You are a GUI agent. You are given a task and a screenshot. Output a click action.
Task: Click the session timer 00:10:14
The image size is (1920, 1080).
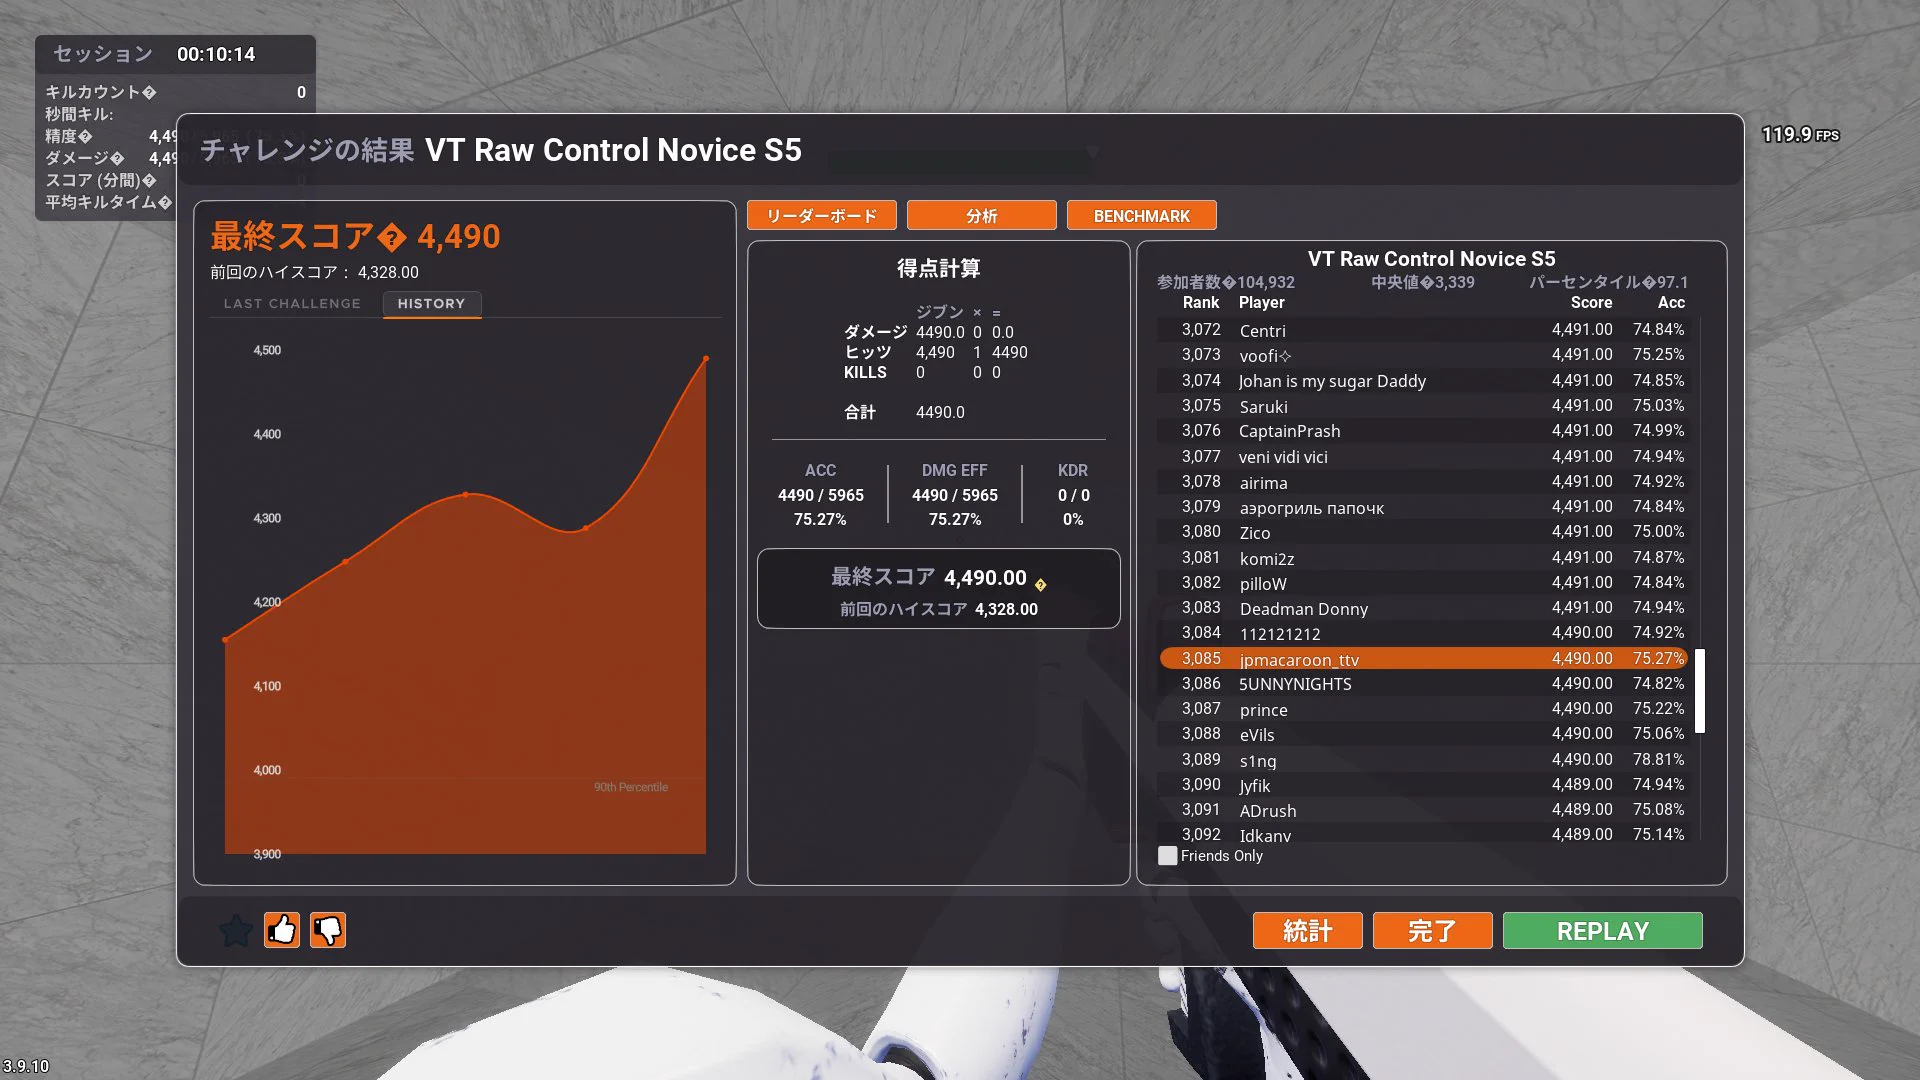click(216, 54)
